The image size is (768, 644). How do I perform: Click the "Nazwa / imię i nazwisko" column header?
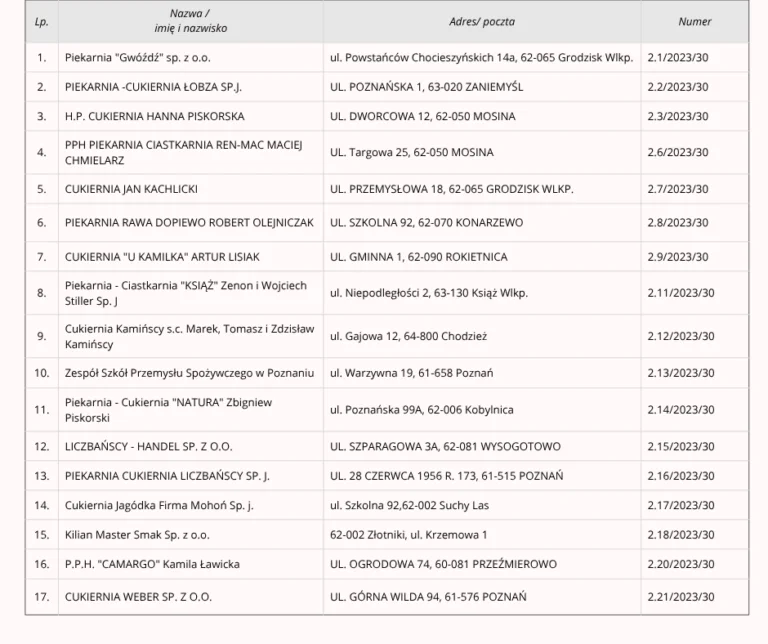(190, 21)
